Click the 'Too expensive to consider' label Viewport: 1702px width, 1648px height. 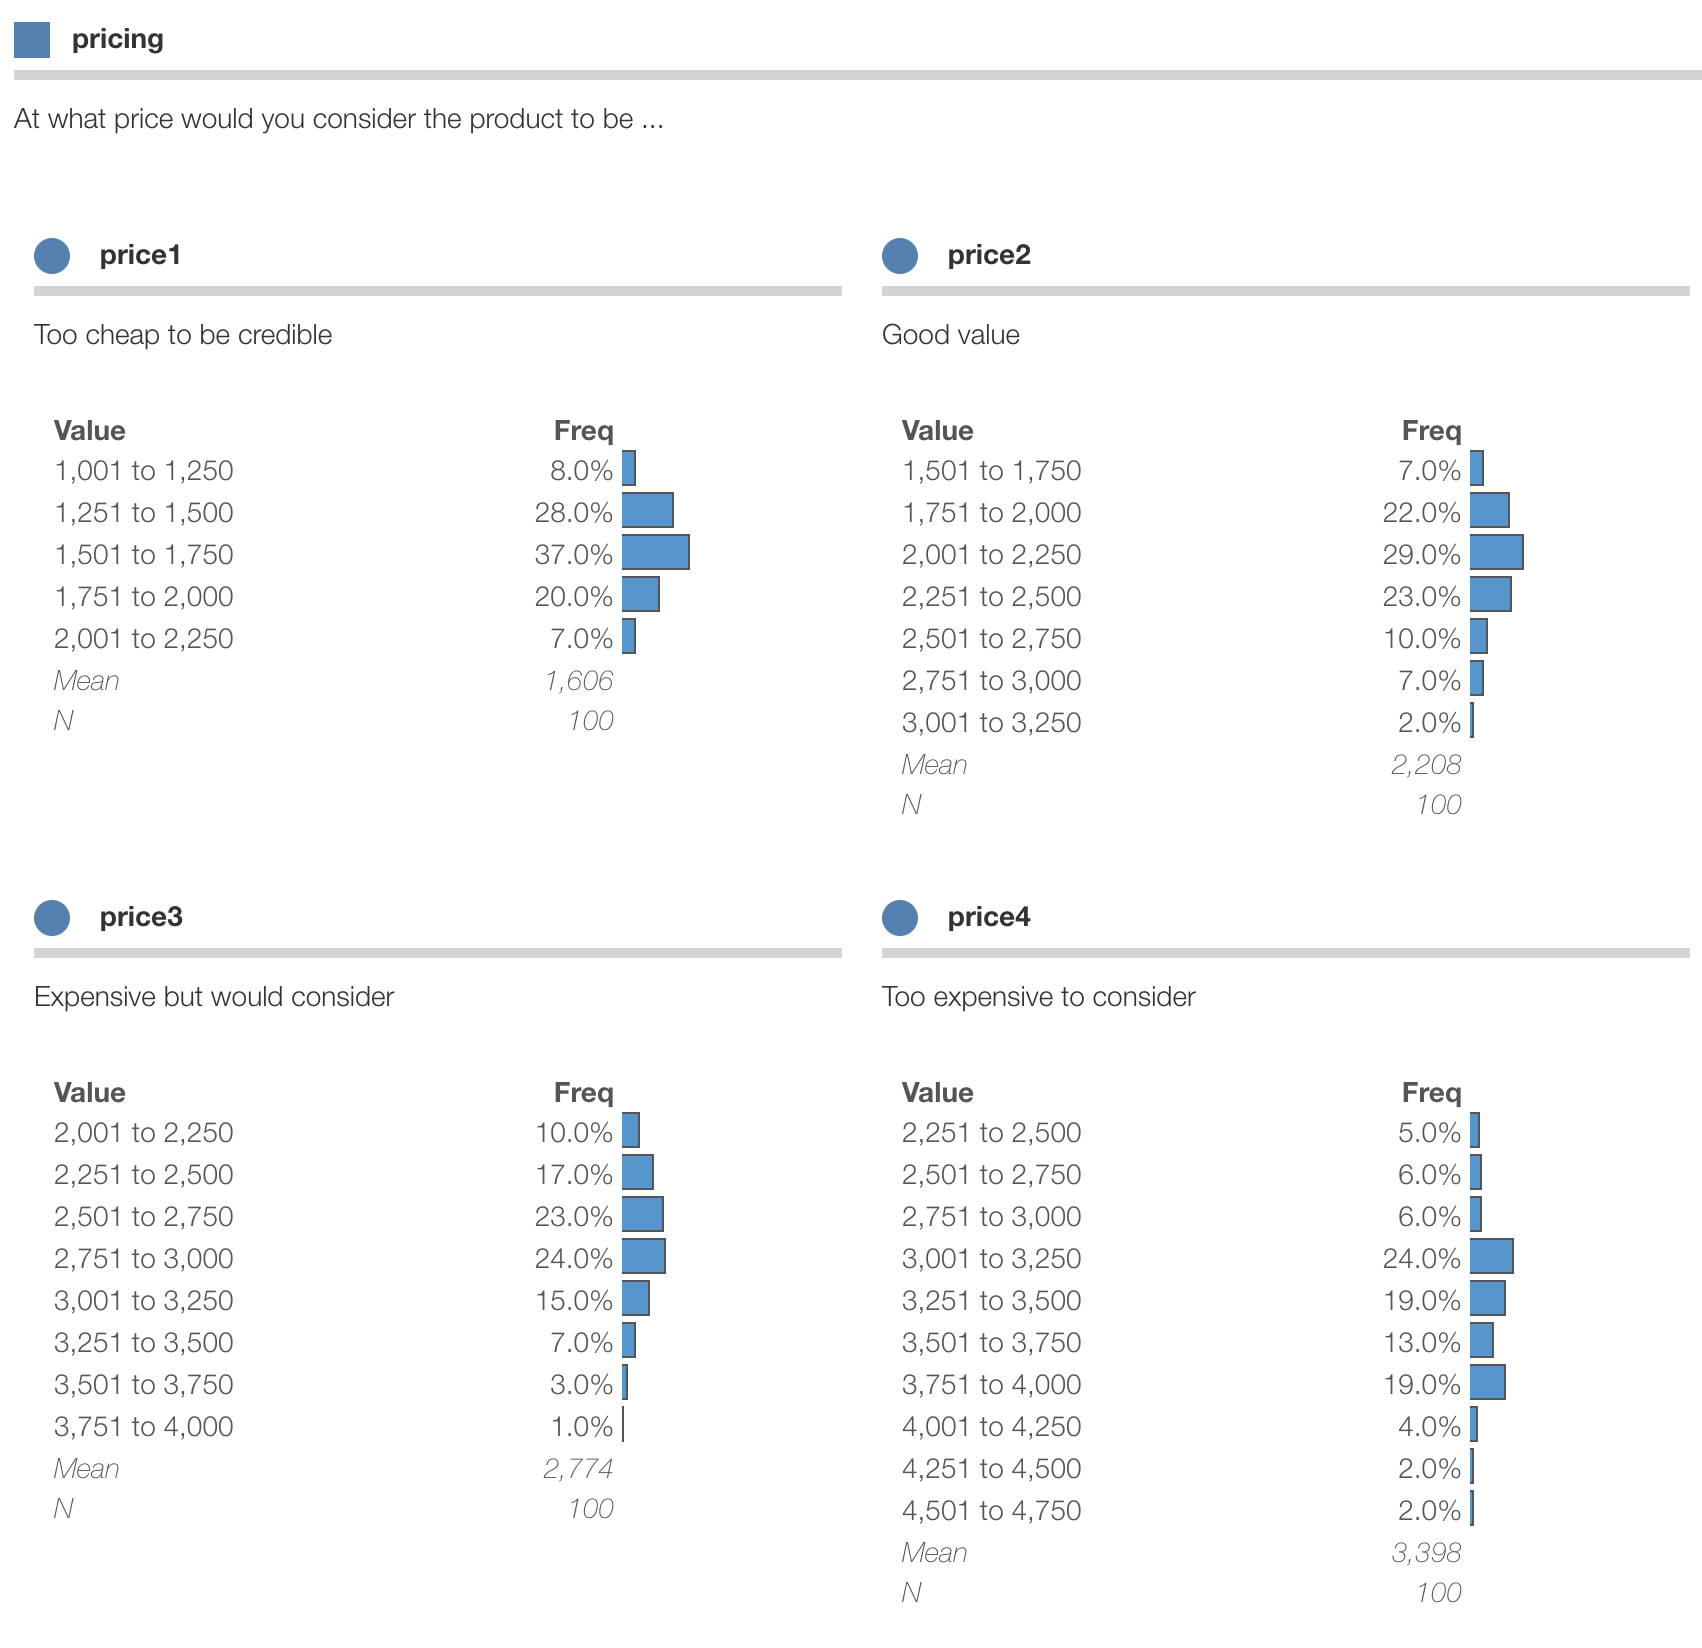1038,997
